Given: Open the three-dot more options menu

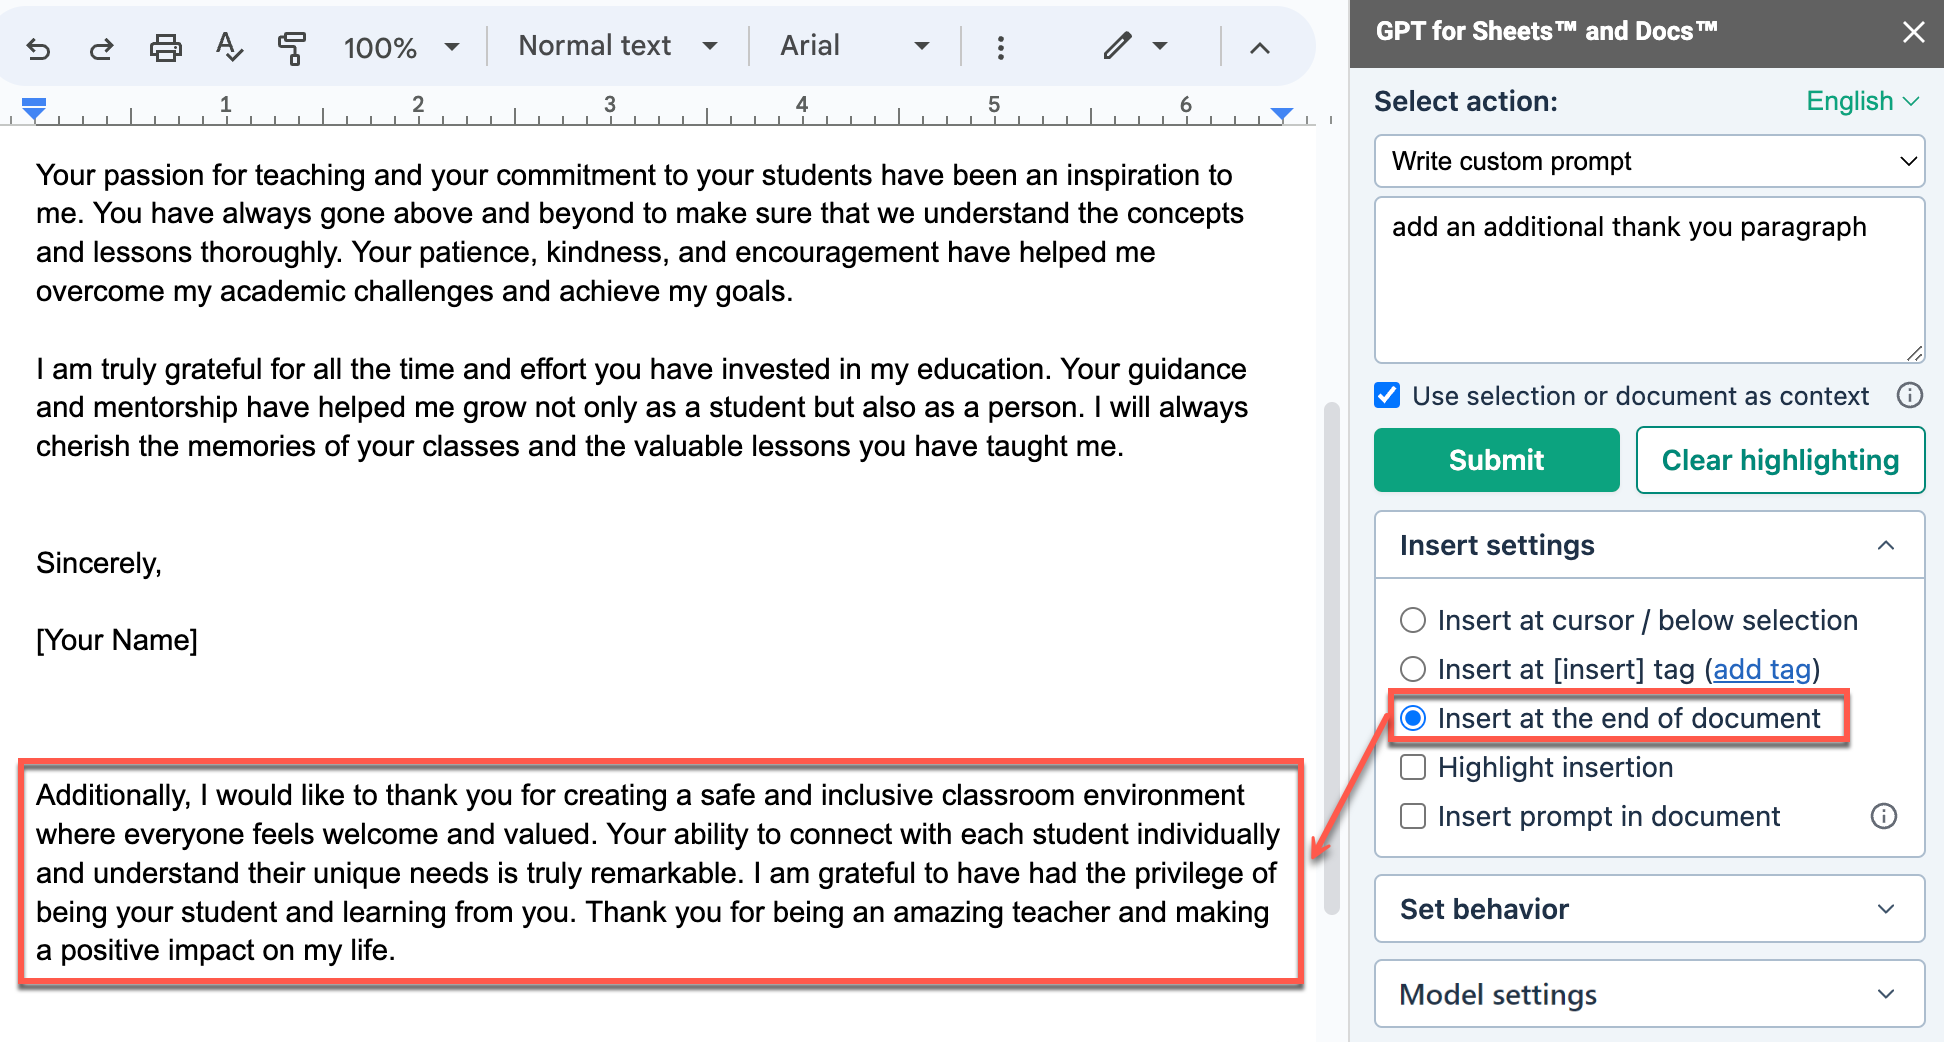Looking at the screenshot, I should (1000, 47).
